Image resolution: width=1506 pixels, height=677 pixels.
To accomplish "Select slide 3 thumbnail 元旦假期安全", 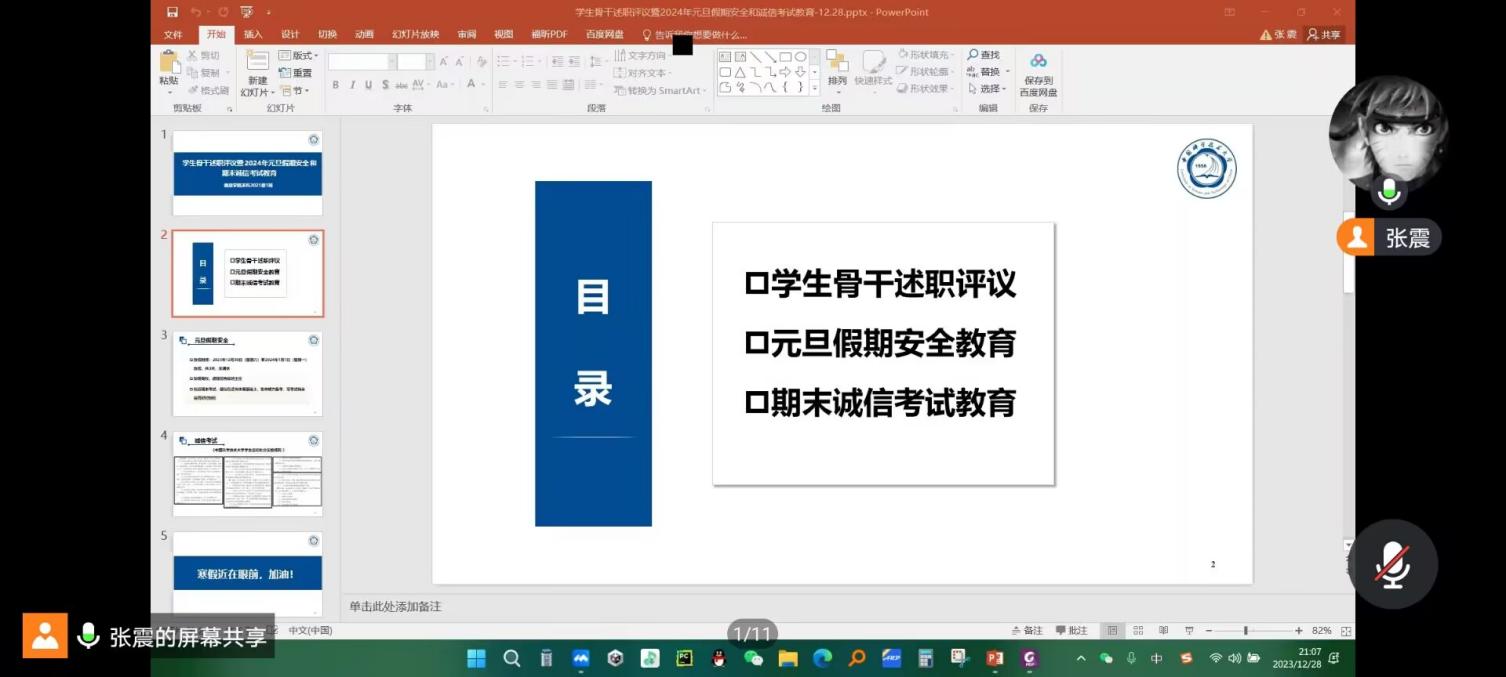I will (x=247, y=373).
